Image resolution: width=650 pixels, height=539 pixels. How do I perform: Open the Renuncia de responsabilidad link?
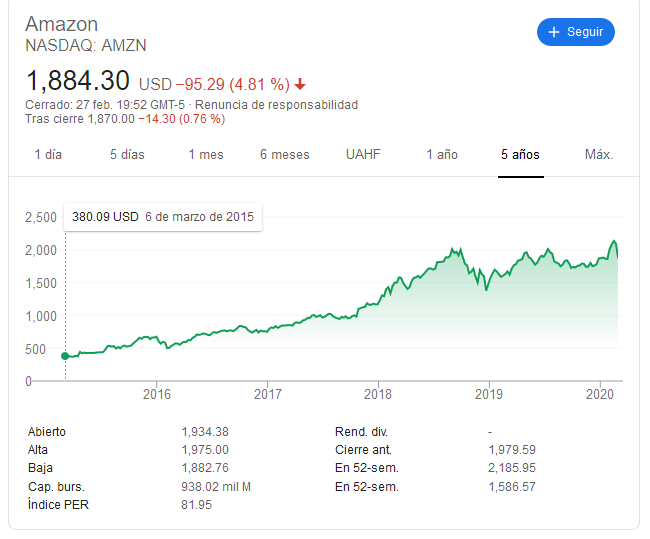[277, 105]
